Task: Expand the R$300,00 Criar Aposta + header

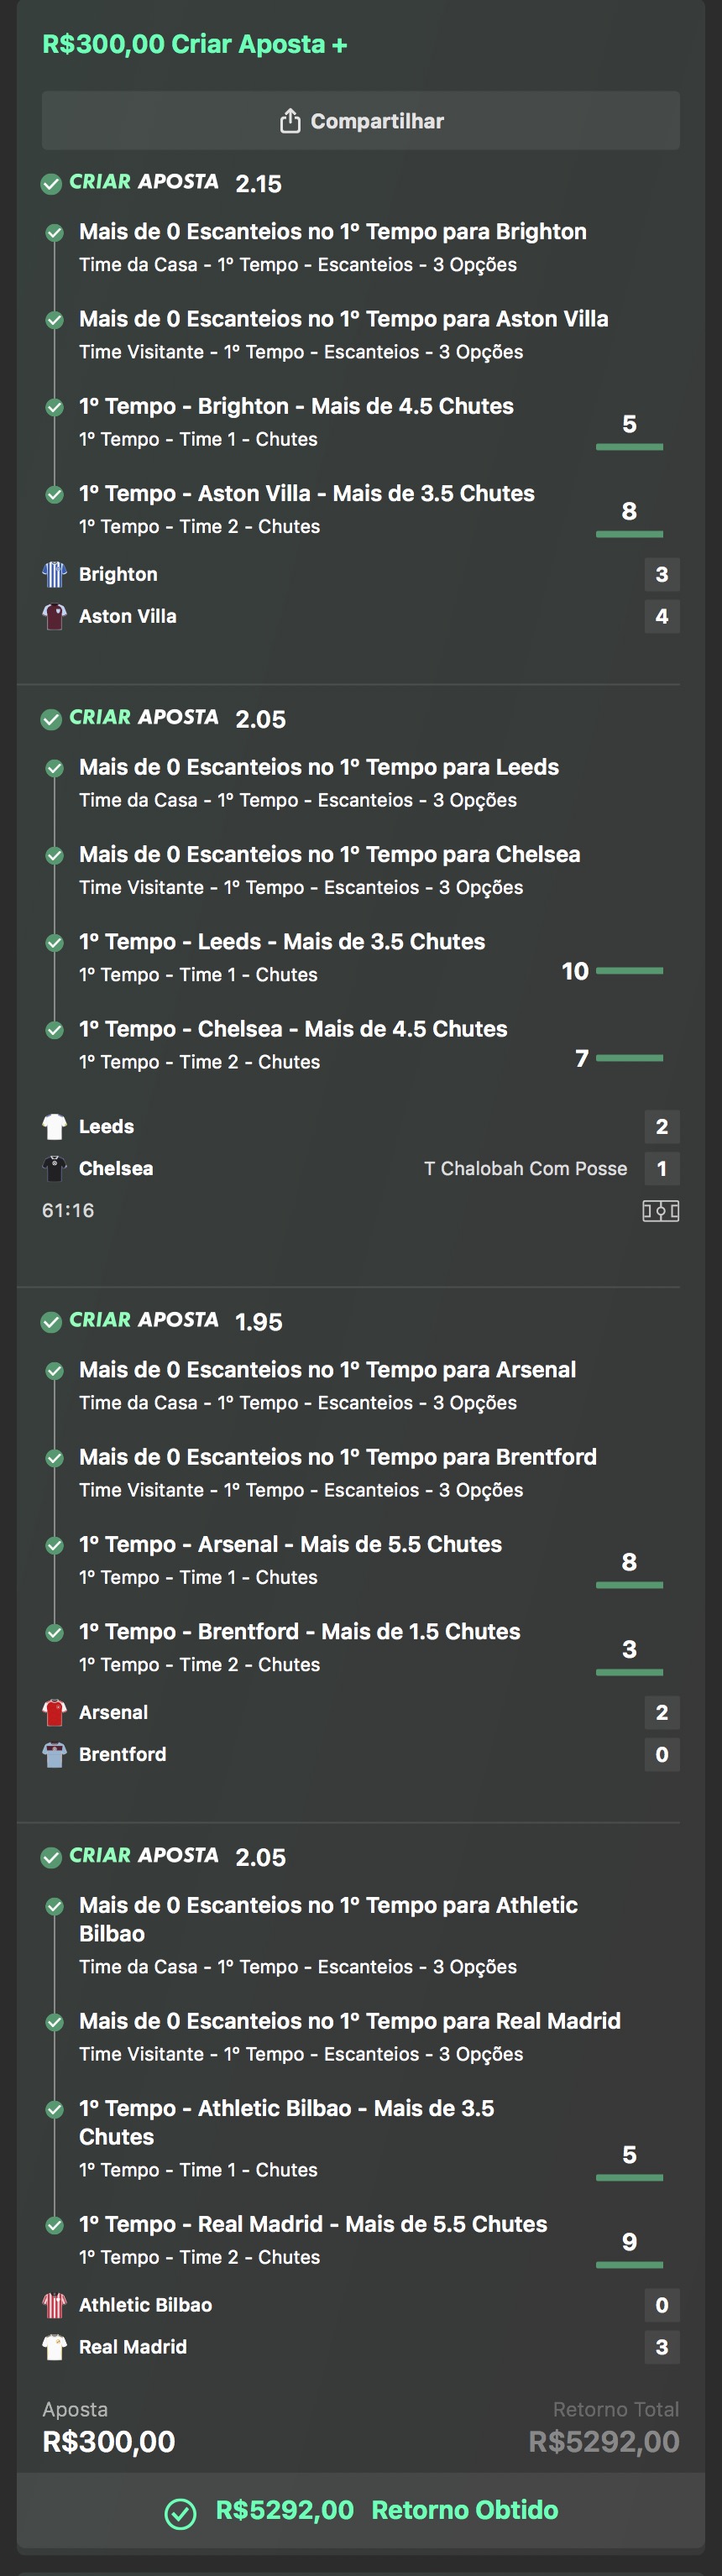Action: 194,45
